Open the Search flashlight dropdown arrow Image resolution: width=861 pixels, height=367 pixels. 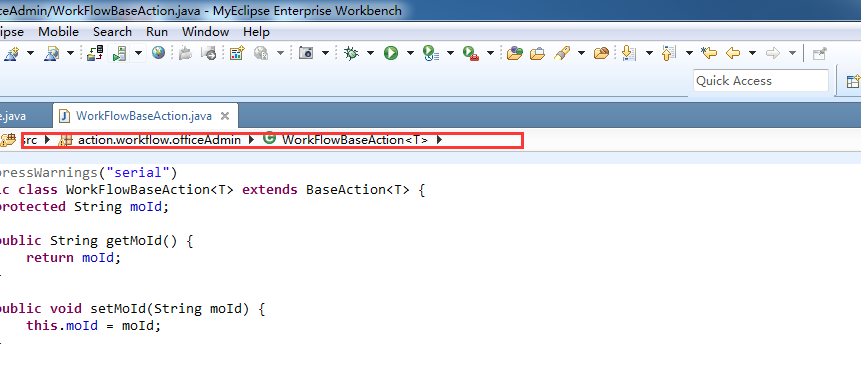click(581, 53)
